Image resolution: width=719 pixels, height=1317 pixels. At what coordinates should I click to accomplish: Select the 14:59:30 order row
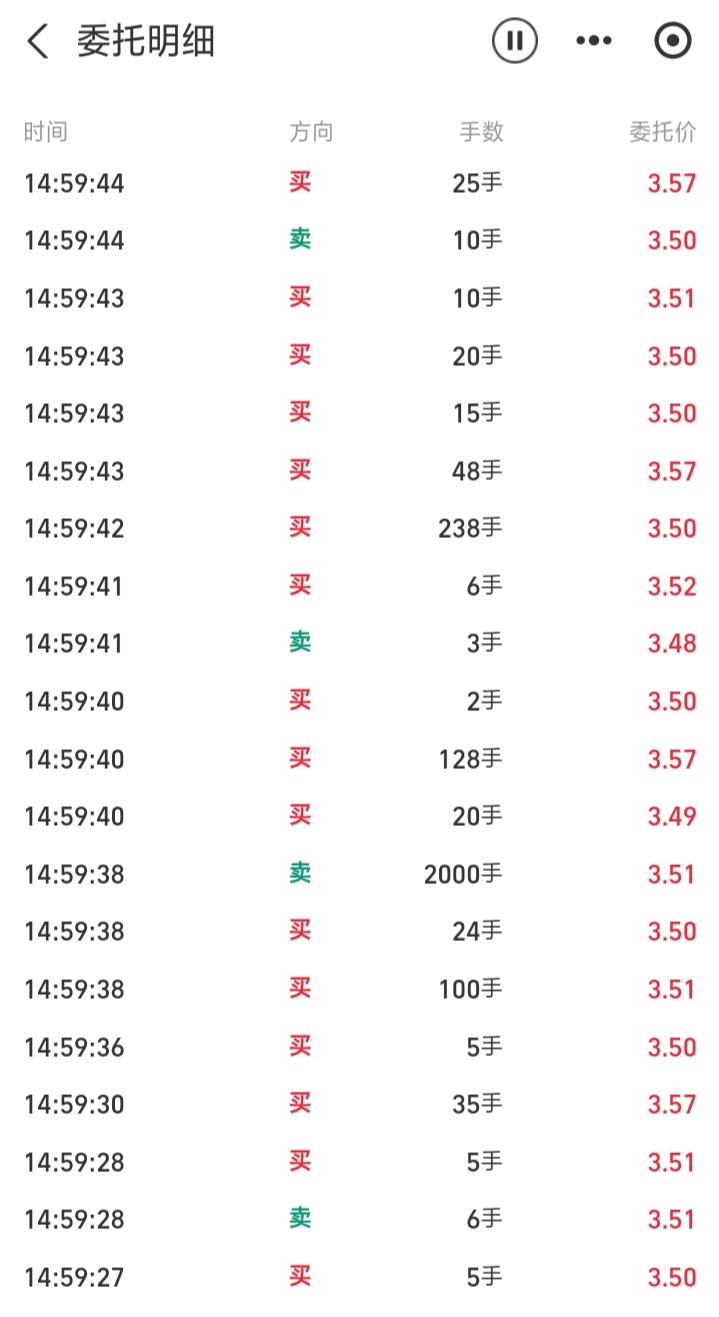(x=360, y=1104)
